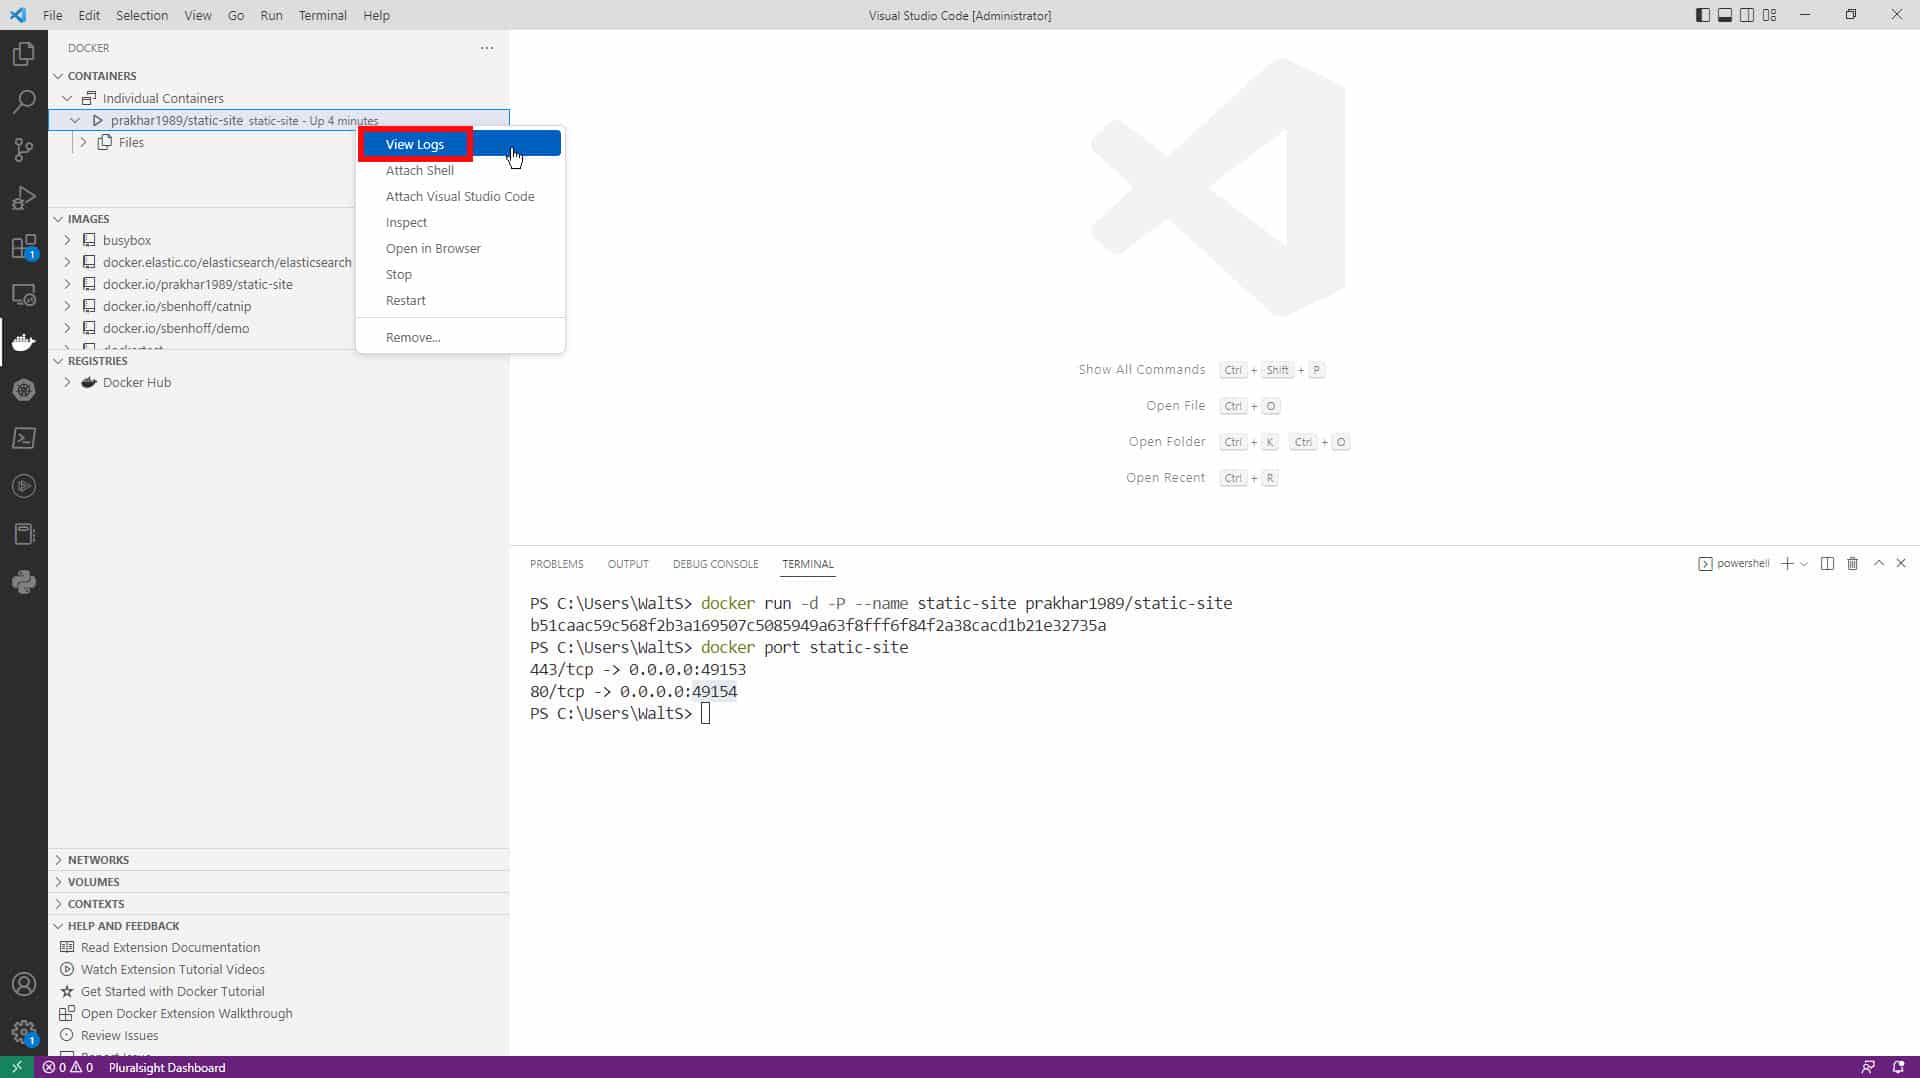The image size is (1920, 1078).
Task: Toggle the primary sidebar visibility
Action: [1701, 15]
